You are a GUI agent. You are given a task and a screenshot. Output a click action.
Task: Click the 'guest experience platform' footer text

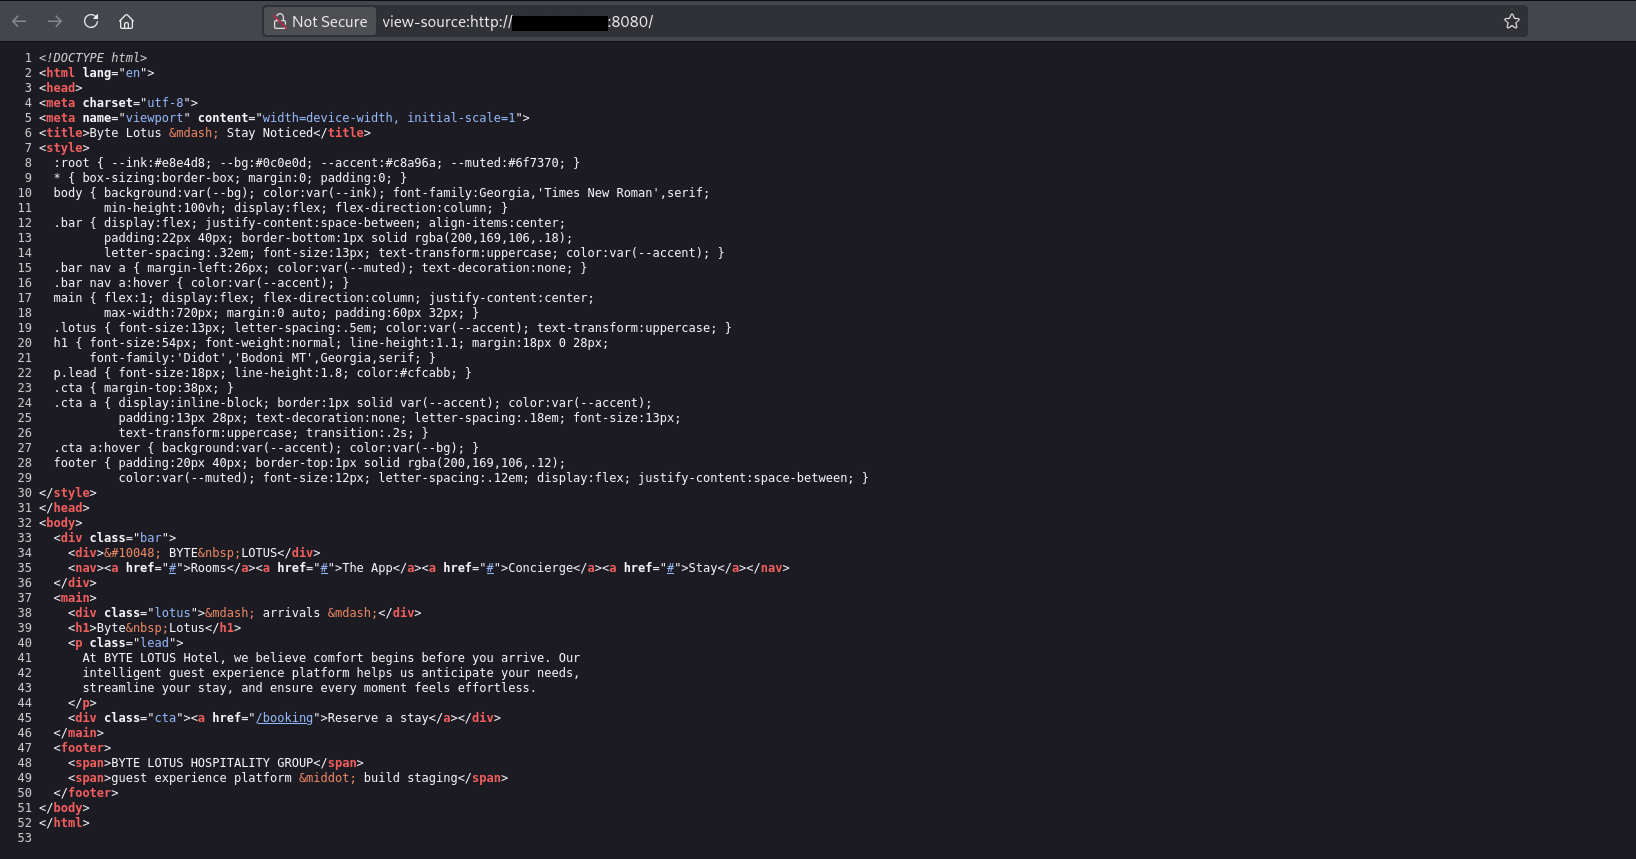(x=201, y=778)
